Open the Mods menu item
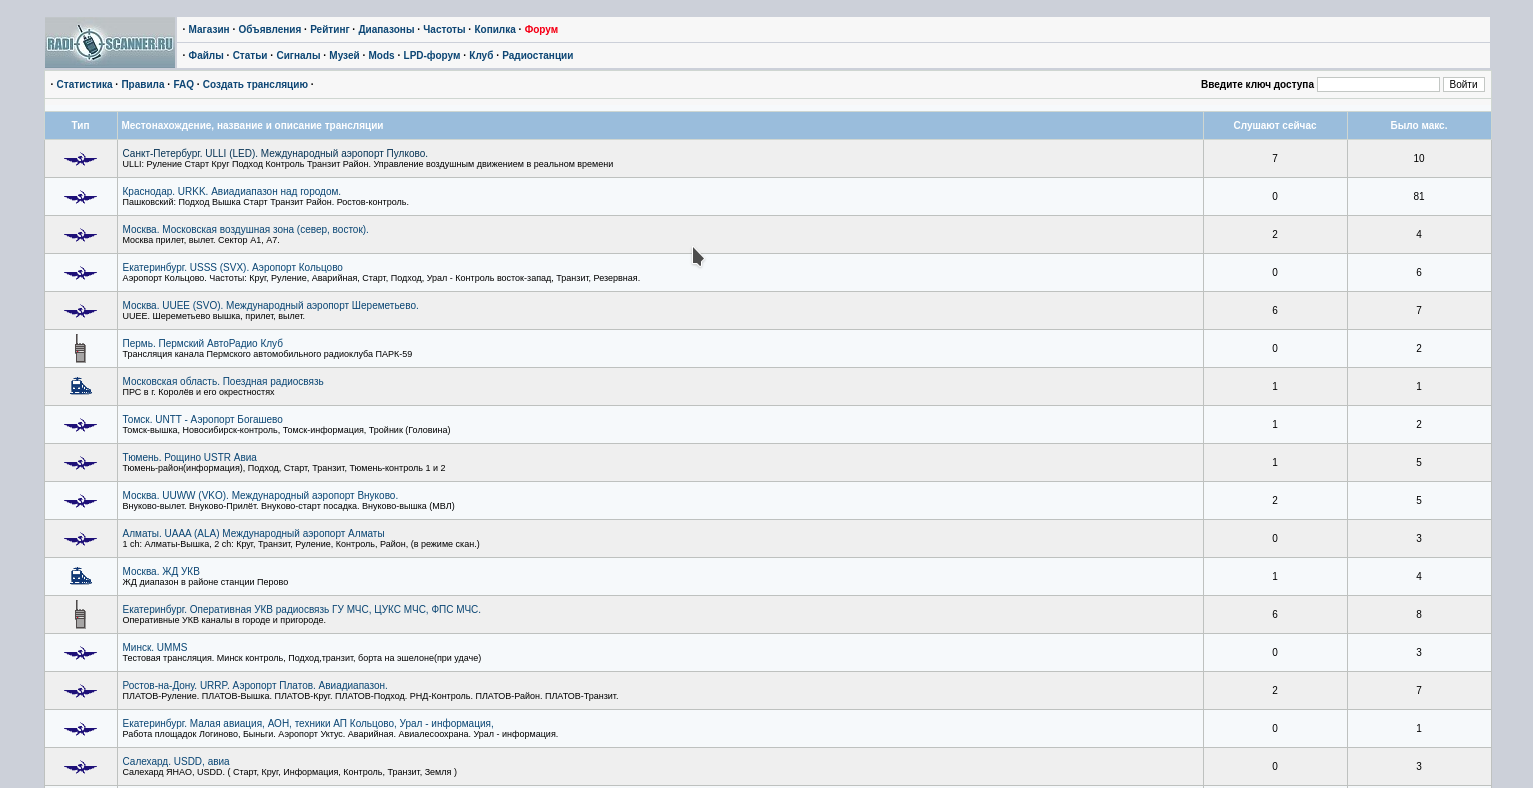Screen dimensions: 1533x788 (381, 56)
